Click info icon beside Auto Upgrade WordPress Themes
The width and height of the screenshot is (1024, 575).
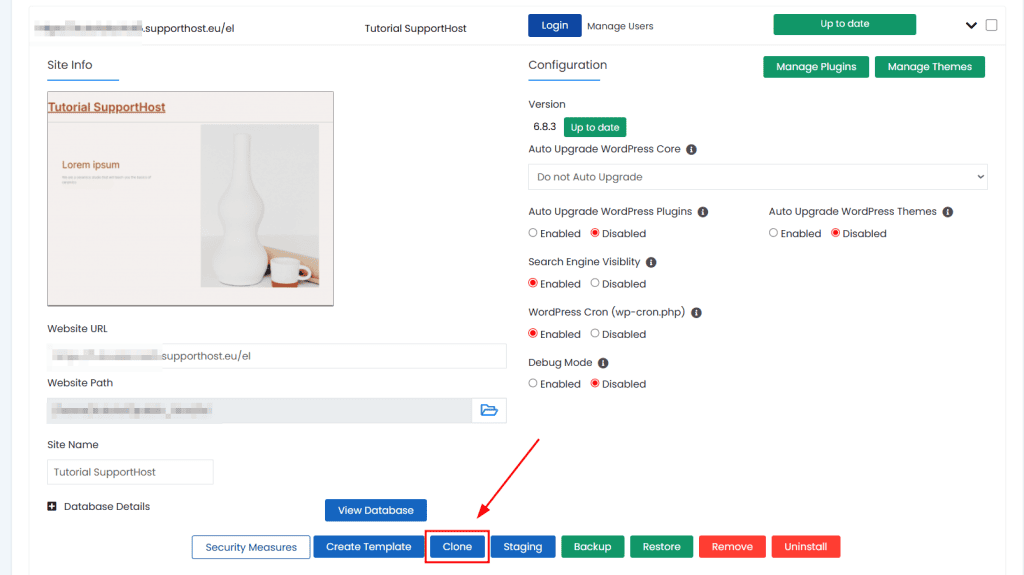[x=947, y=212]
